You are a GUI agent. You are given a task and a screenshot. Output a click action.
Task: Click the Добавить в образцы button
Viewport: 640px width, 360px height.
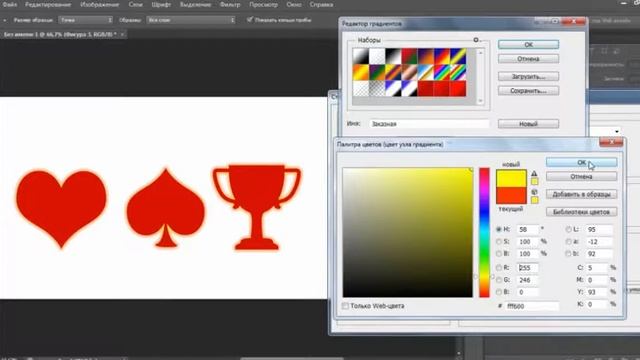[x=581, y=194]
